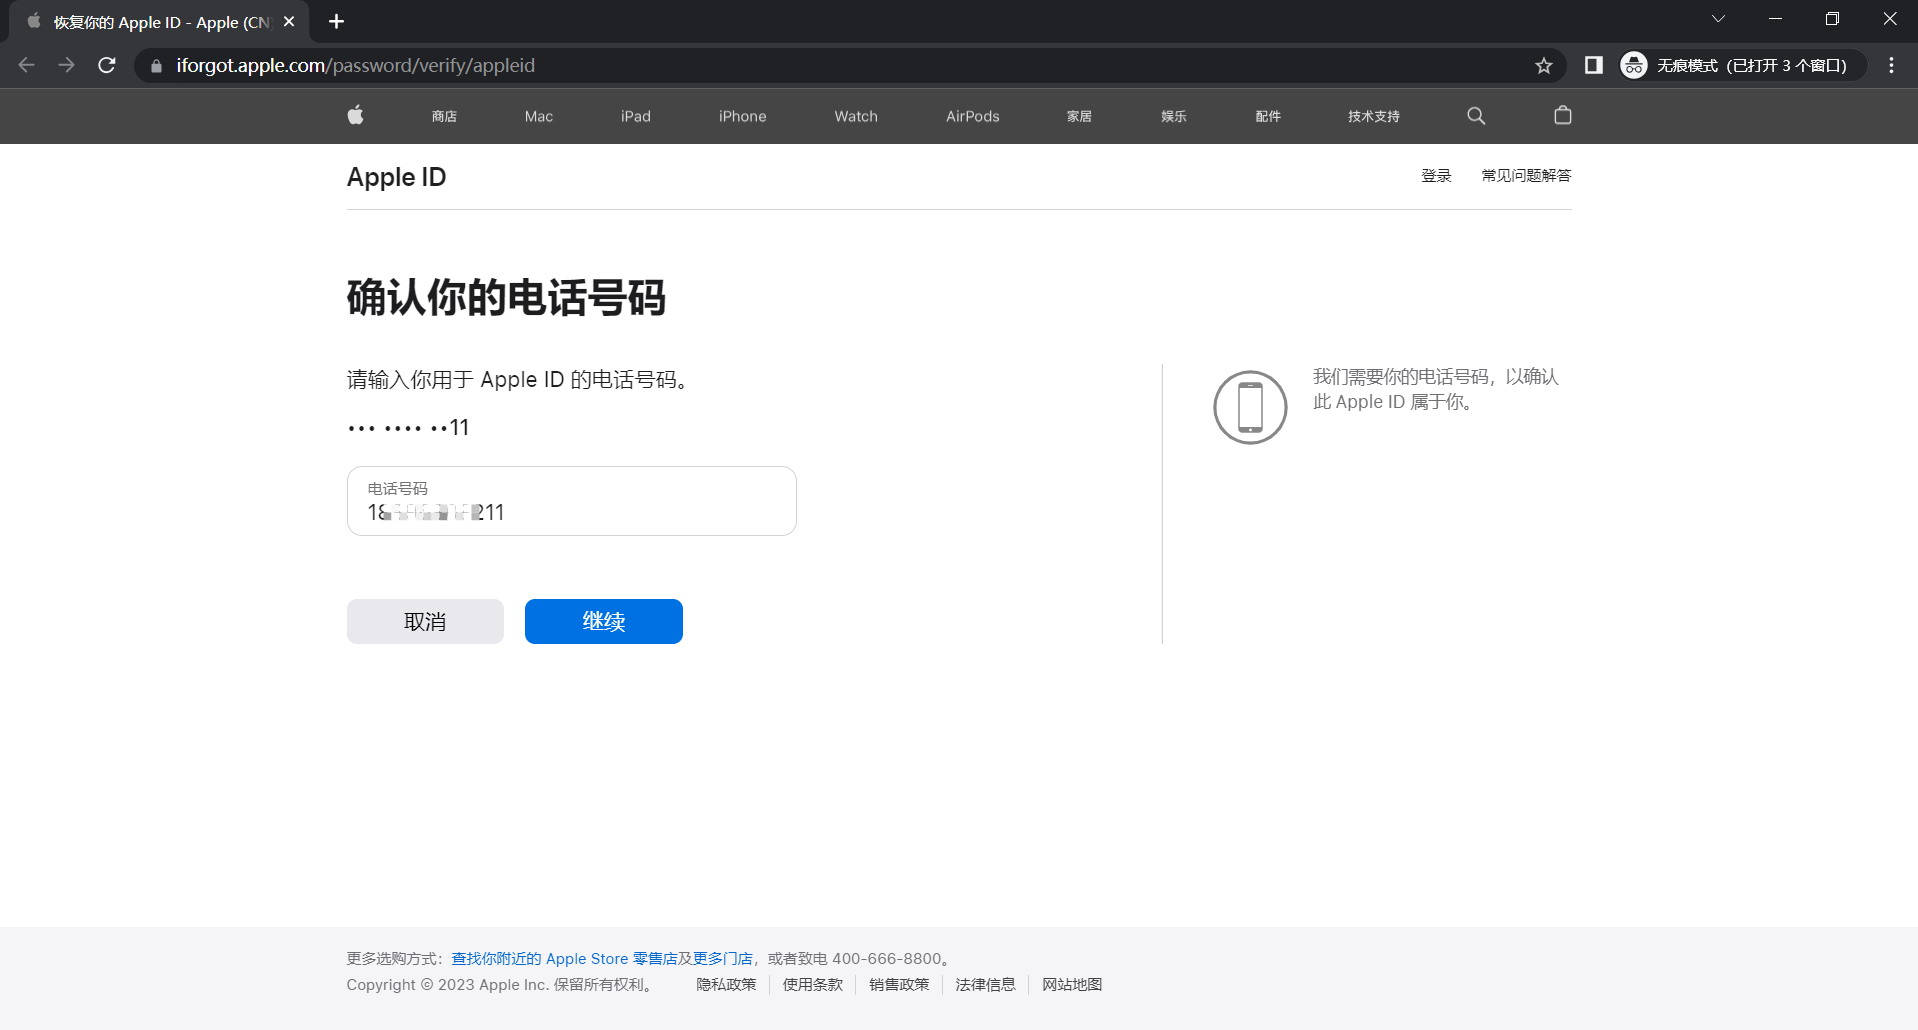Open 销售政策 footer link

[x=899, y=985]
